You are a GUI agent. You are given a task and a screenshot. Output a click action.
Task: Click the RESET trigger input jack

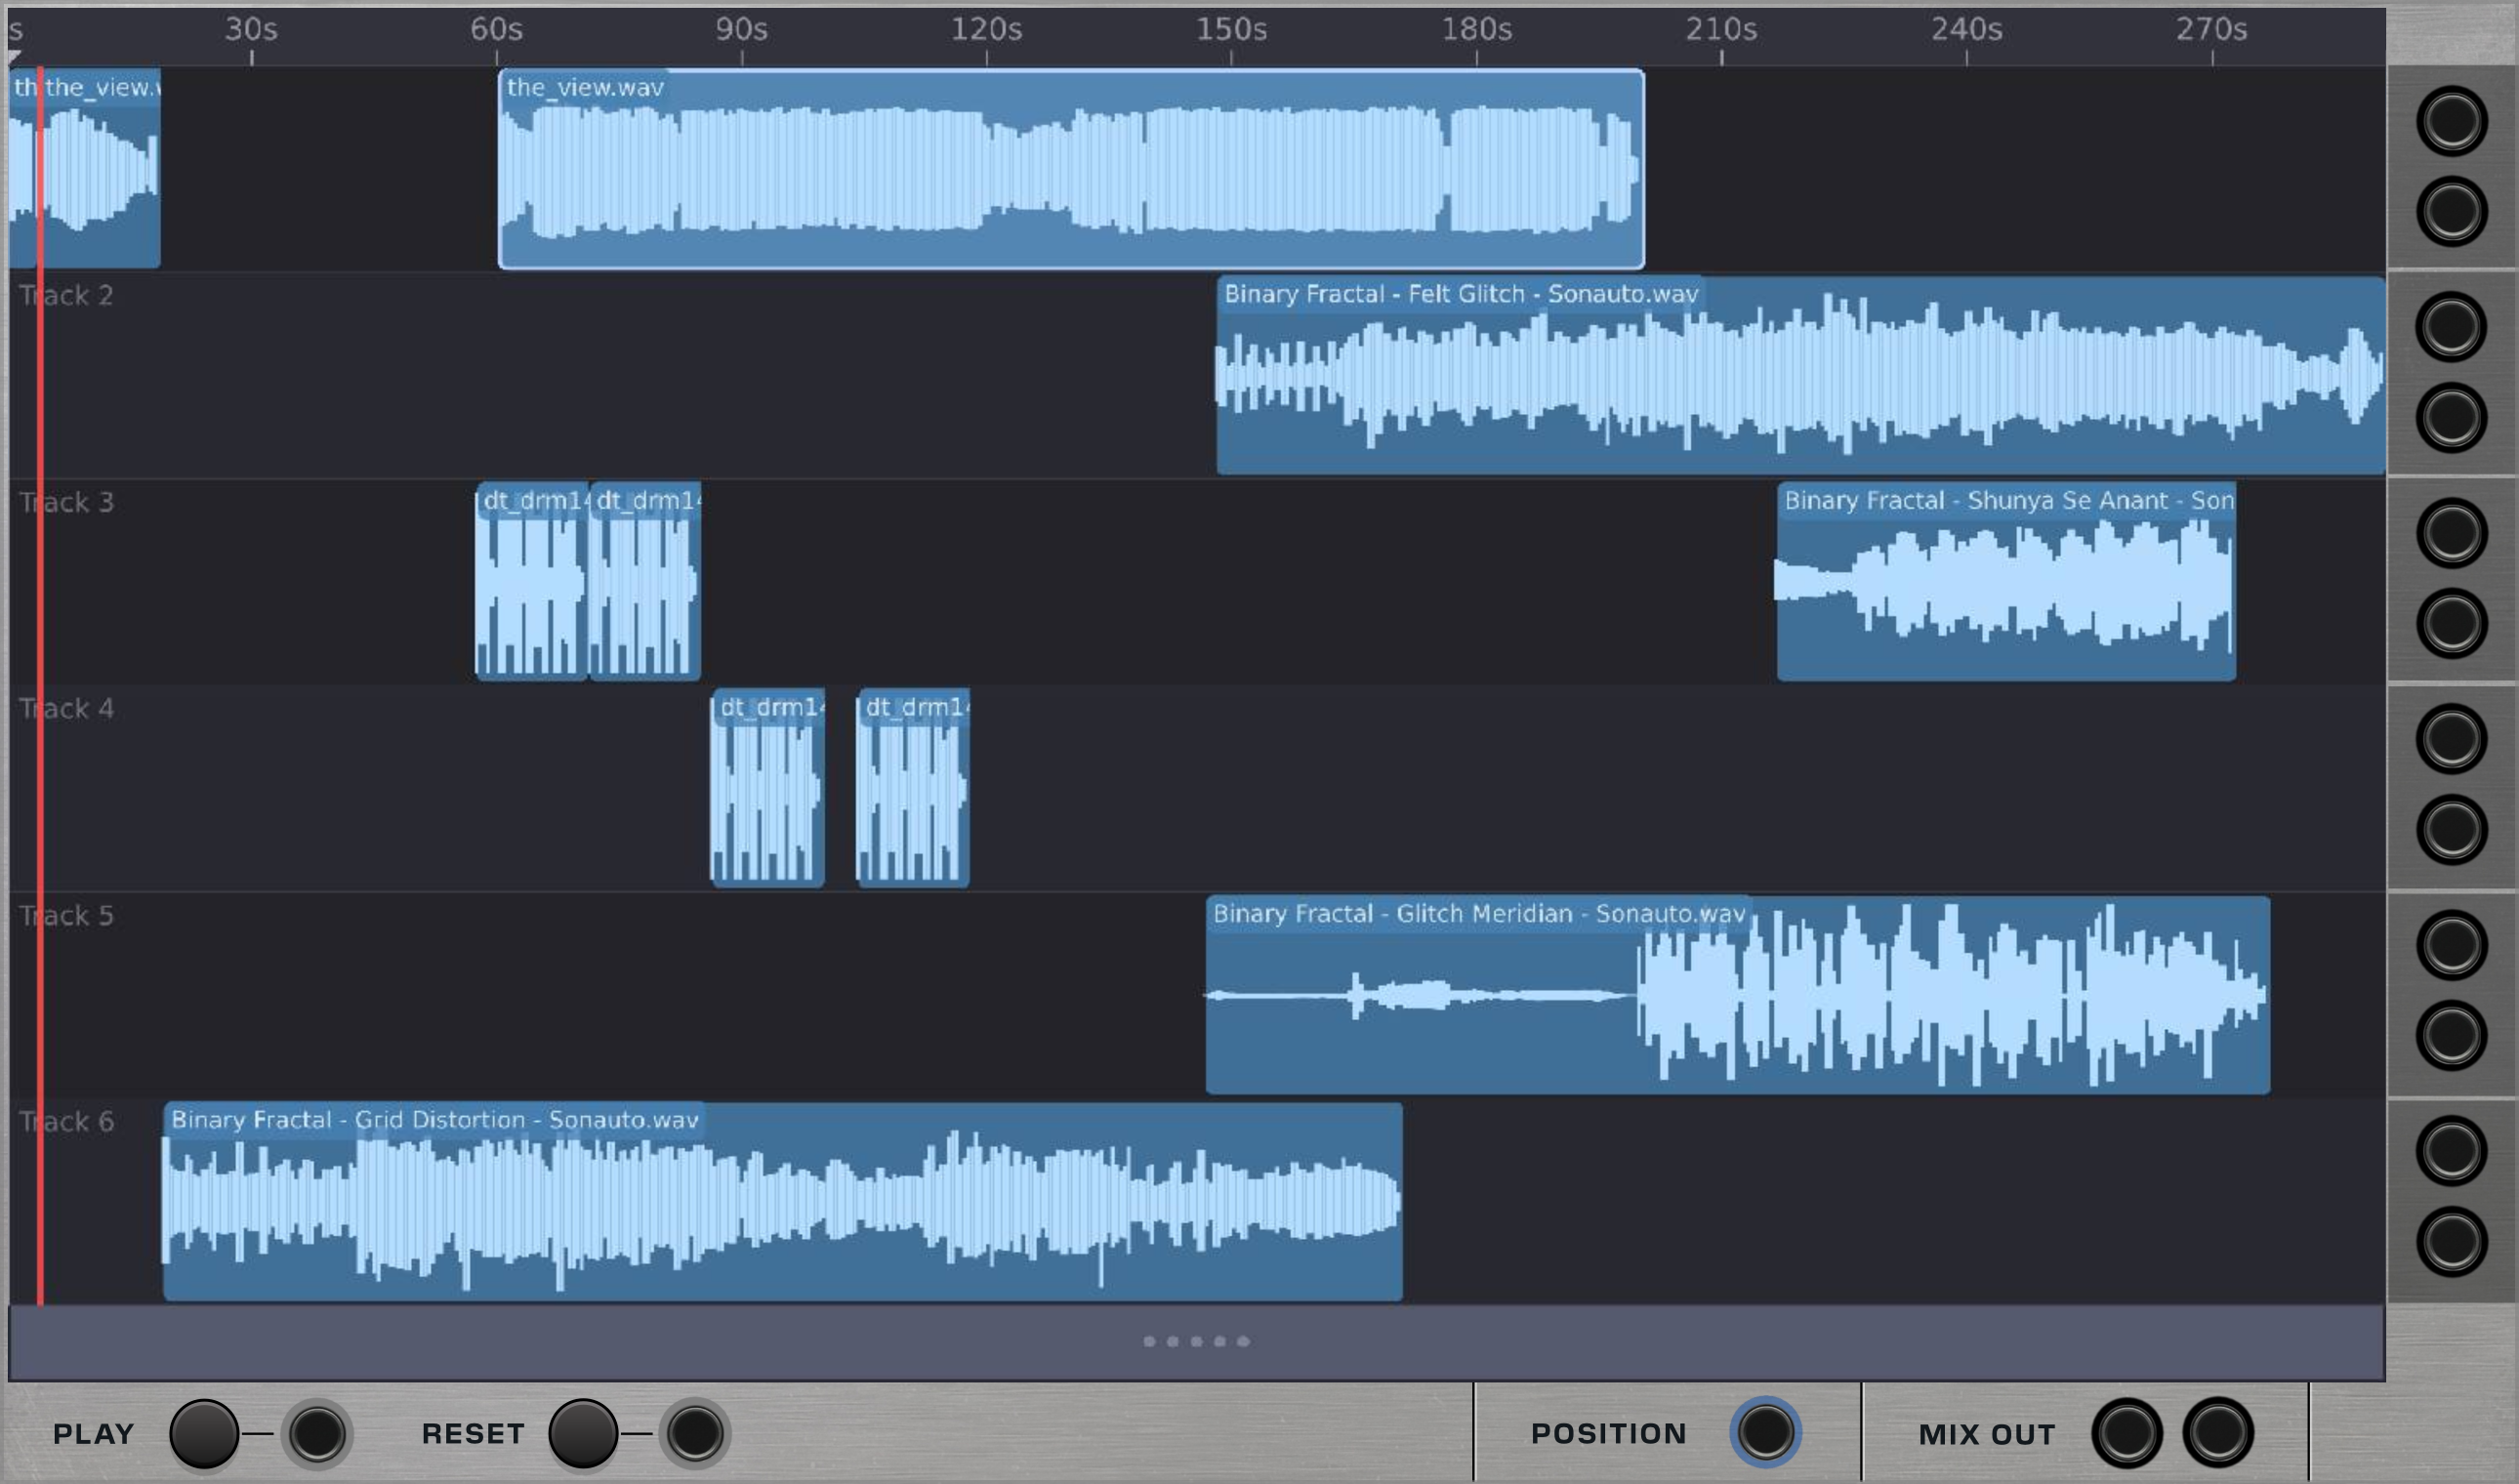(x=695, y=1434)
